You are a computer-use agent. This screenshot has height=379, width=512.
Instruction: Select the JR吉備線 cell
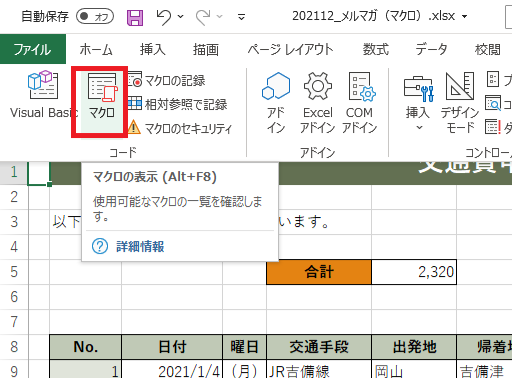(x=319, y=370)
